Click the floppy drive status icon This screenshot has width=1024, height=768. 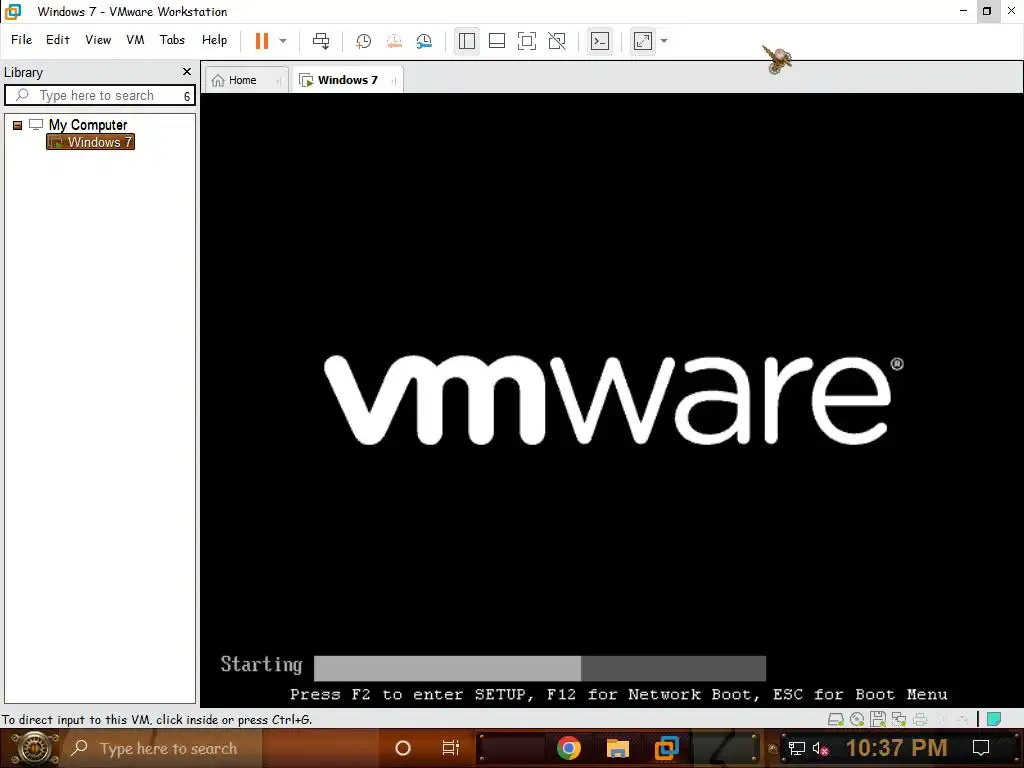[x=878, y=720]
